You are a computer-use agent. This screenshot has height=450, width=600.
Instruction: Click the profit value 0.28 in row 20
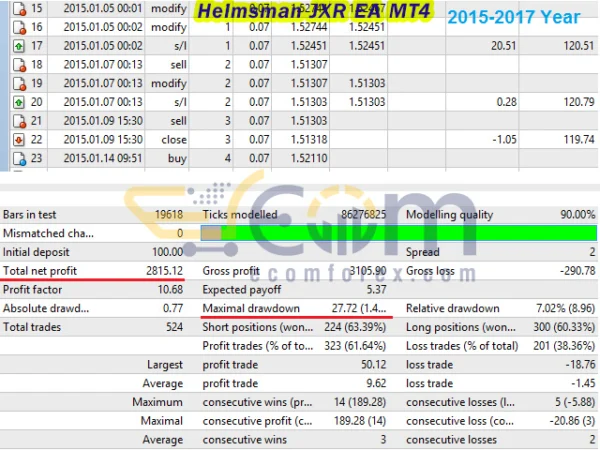point(507,102)
